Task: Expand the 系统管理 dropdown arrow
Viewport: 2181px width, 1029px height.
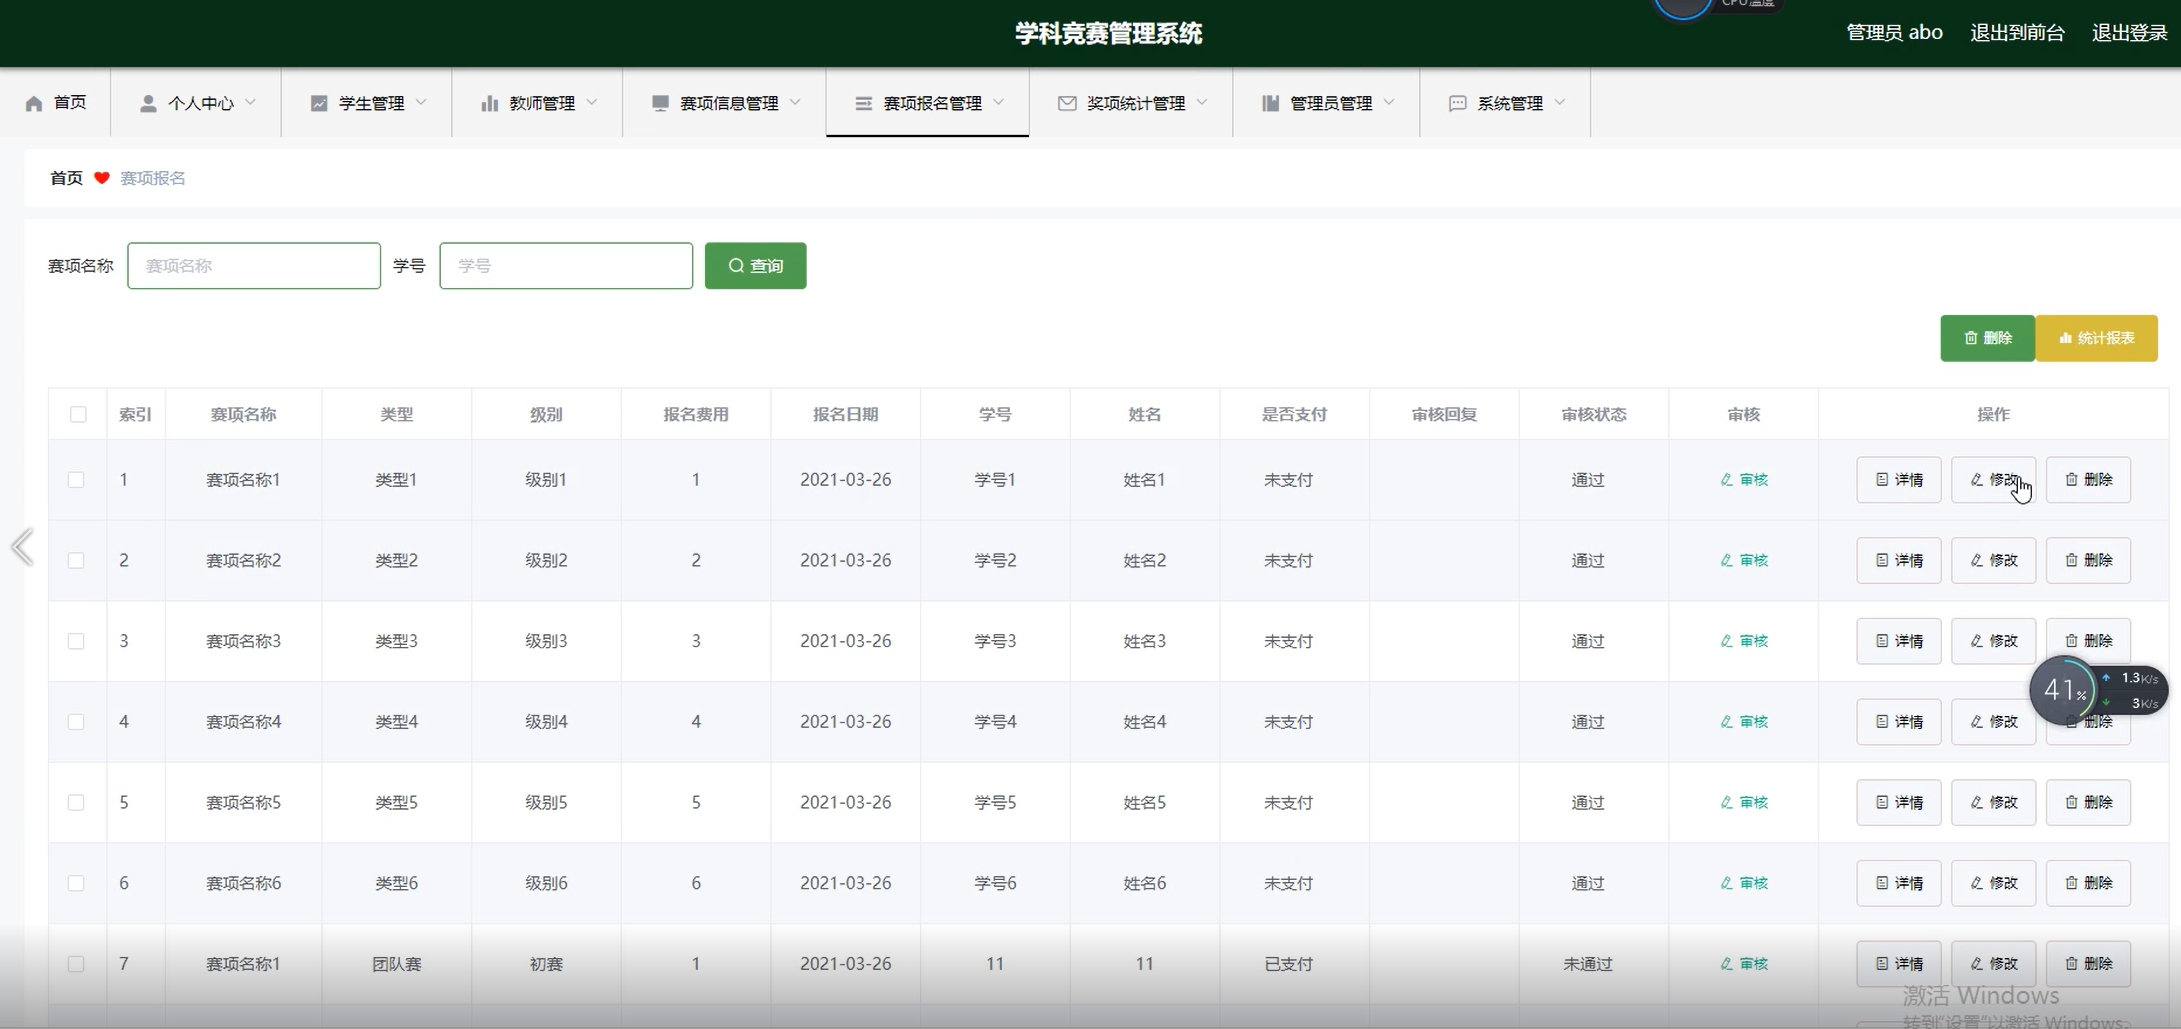Action: (1560, 102)
